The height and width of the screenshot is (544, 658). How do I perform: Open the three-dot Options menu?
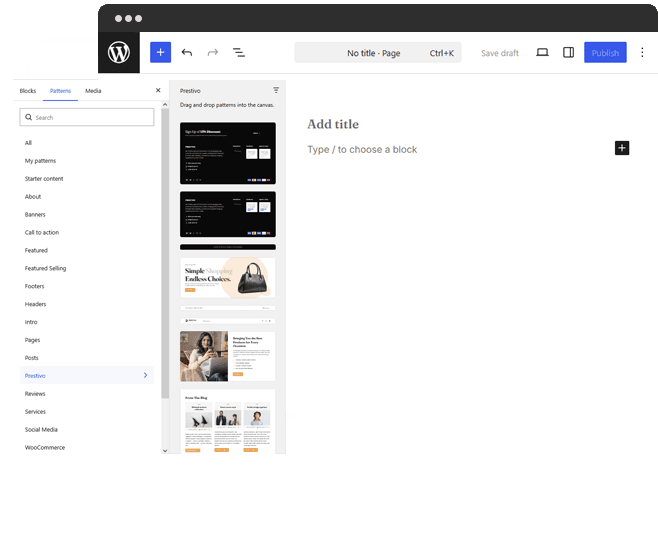point(642,52)
